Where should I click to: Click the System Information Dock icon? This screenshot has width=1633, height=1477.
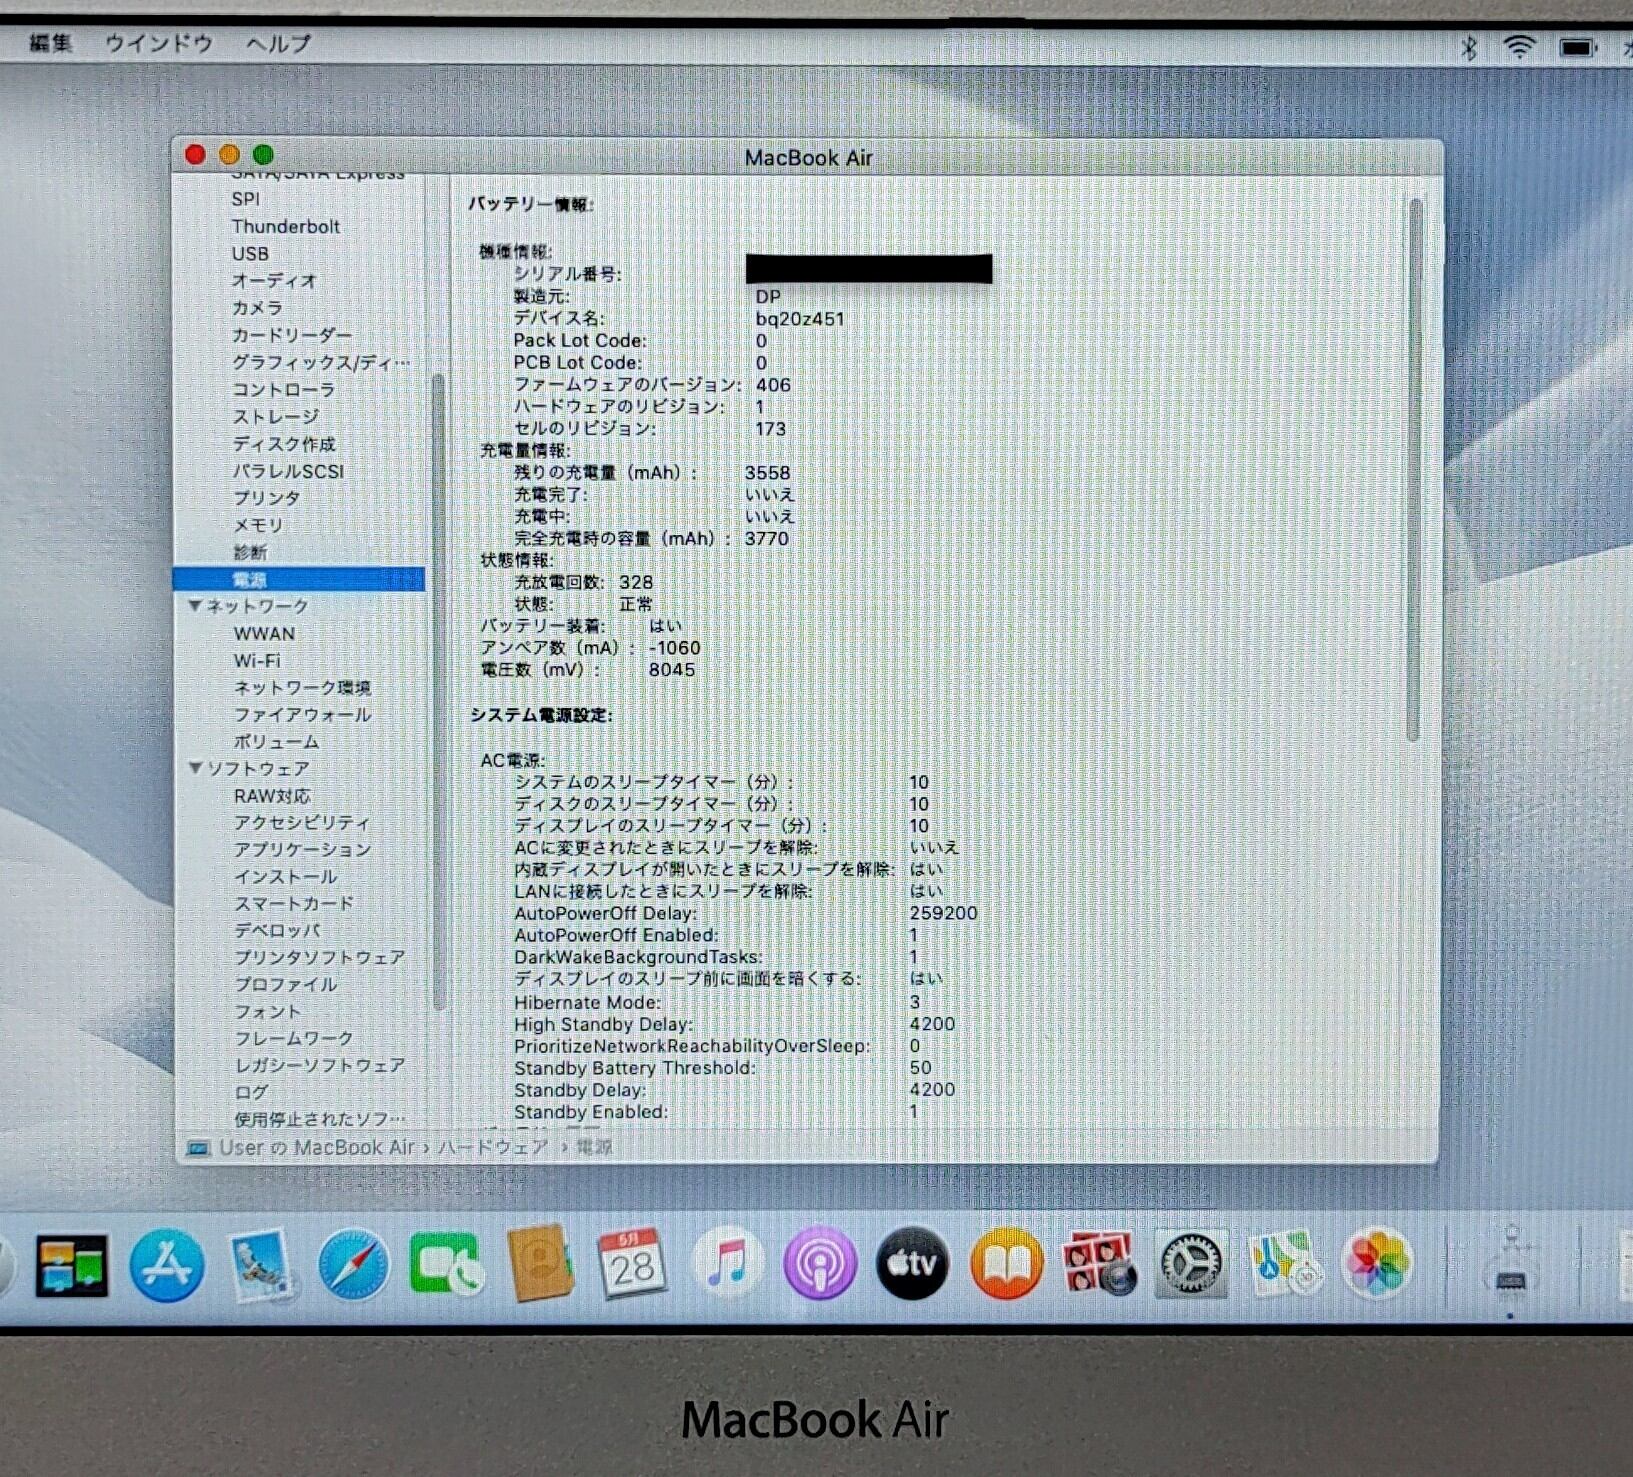coord(1511,1262)
